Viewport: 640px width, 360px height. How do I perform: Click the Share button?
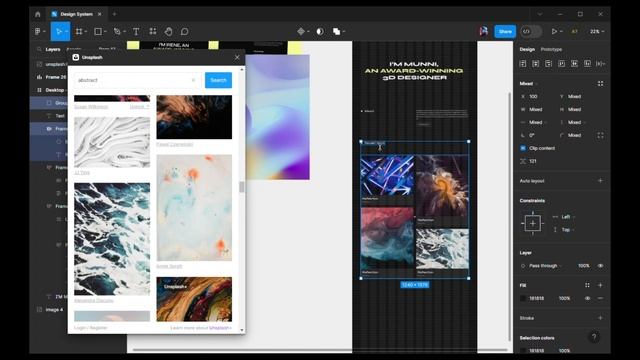tap(505, 31)
